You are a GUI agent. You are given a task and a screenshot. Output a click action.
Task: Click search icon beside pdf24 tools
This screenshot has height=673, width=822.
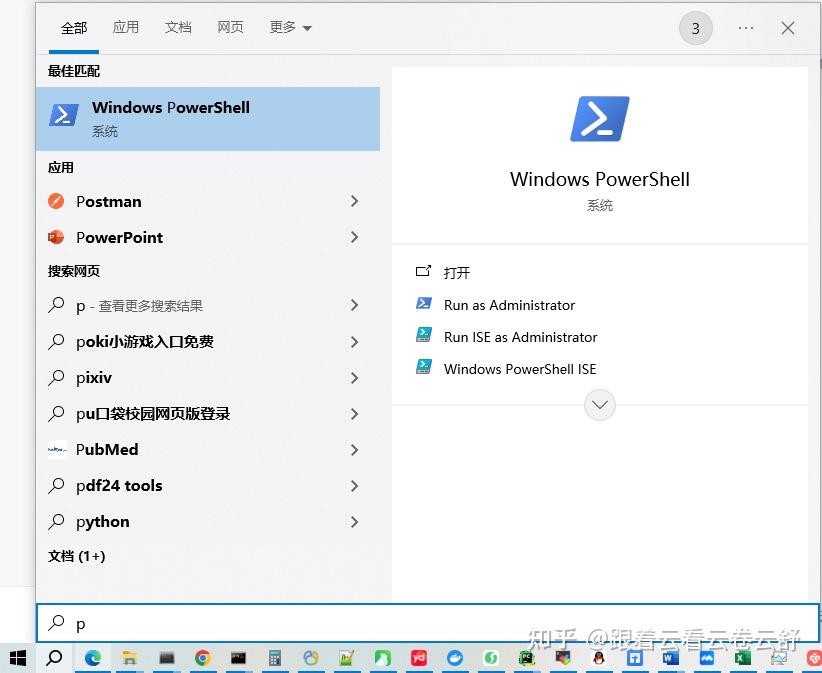[x=56, y=486]
